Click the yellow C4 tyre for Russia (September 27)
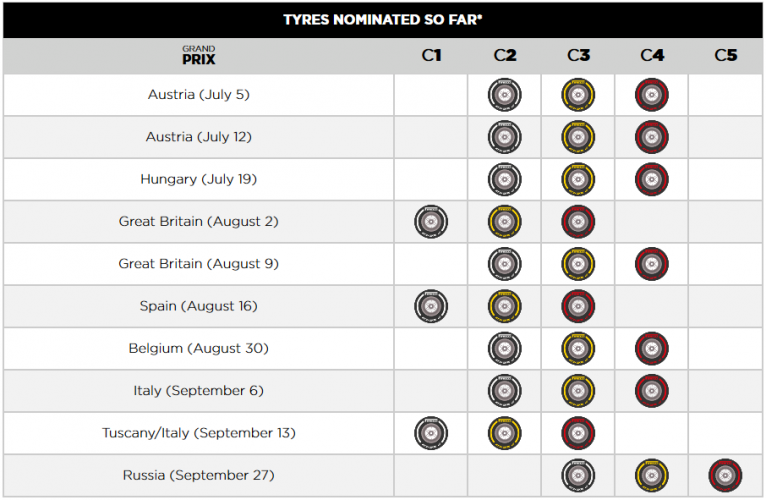 pos(652,475)
